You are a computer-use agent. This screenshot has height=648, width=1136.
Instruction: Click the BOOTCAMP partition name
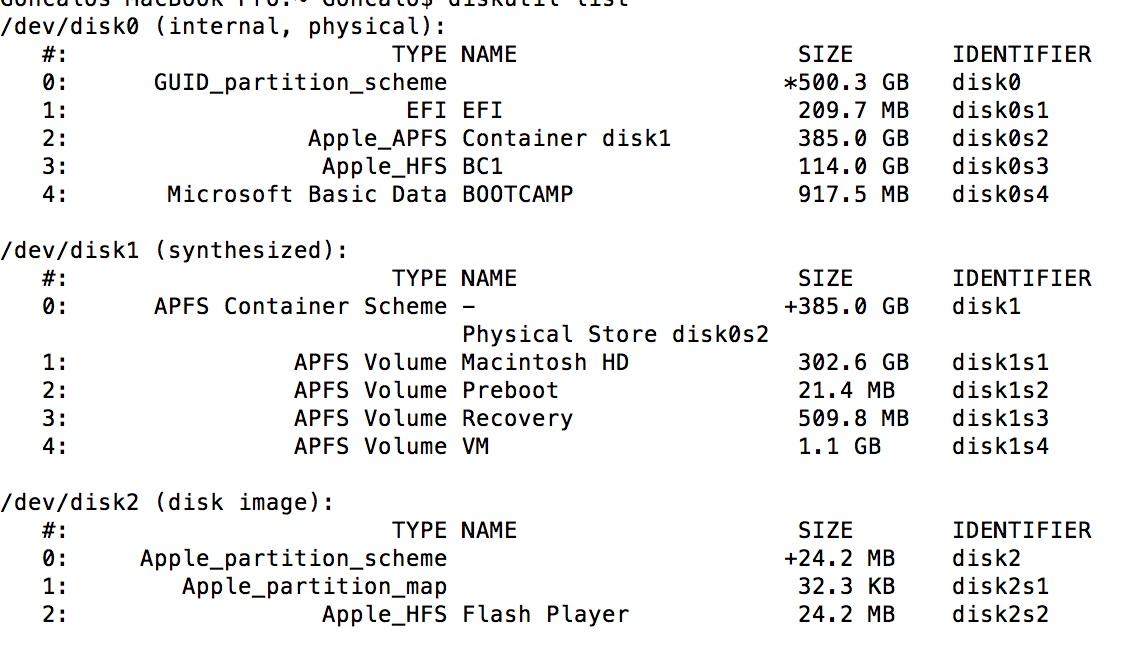tap(517, 194)
